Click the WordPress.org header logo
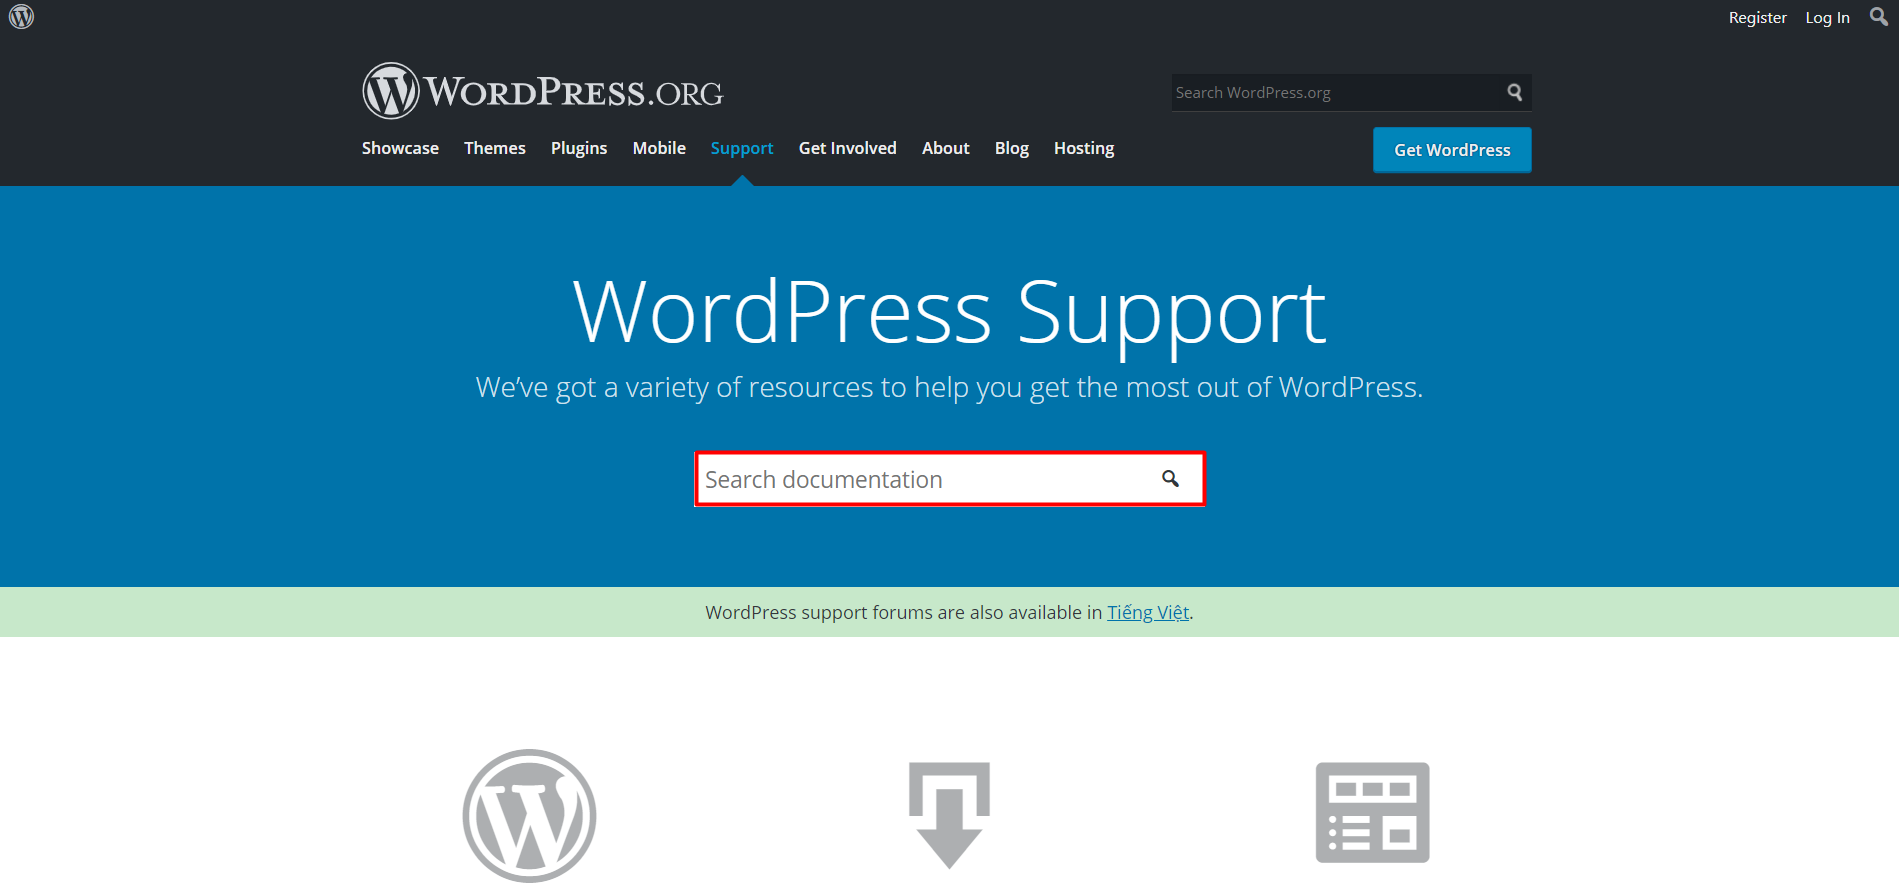1899x896 pixels. tap(542, 91)
